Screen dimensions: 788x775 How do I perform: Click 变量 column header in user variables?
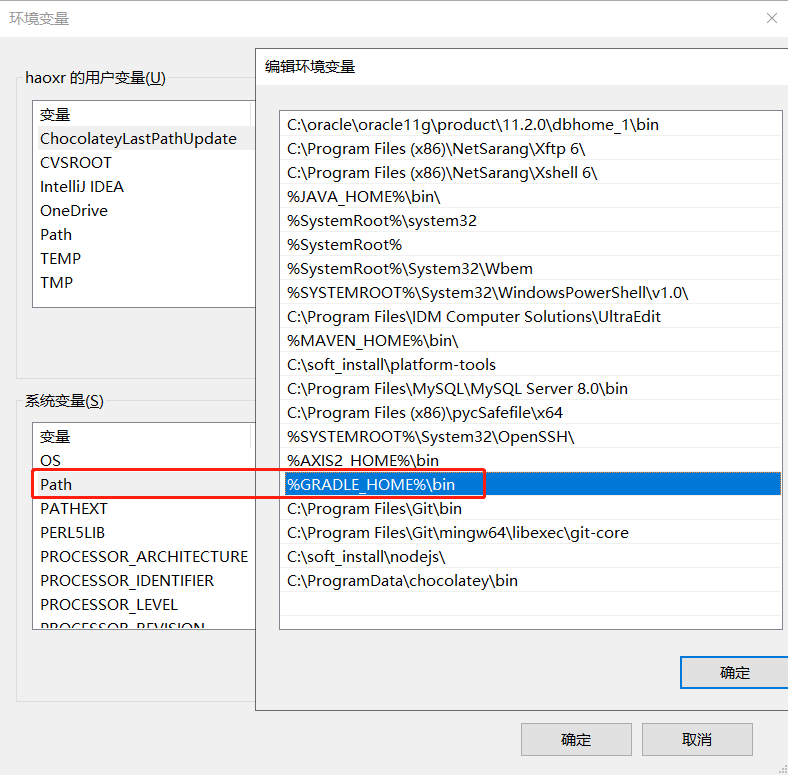[x=142, y=115]
